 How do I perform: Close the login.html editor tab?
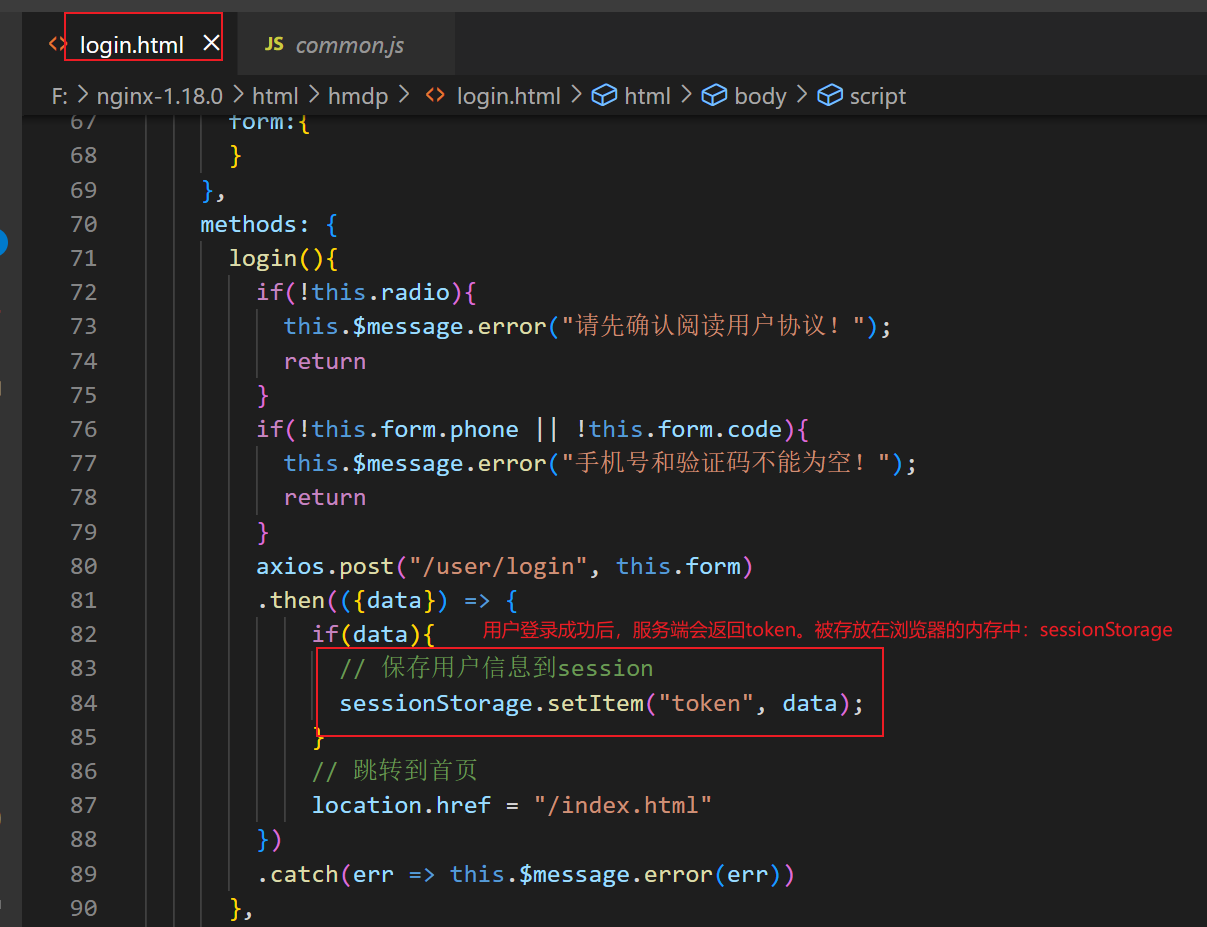pyautogui.click(x=211, y=43)
